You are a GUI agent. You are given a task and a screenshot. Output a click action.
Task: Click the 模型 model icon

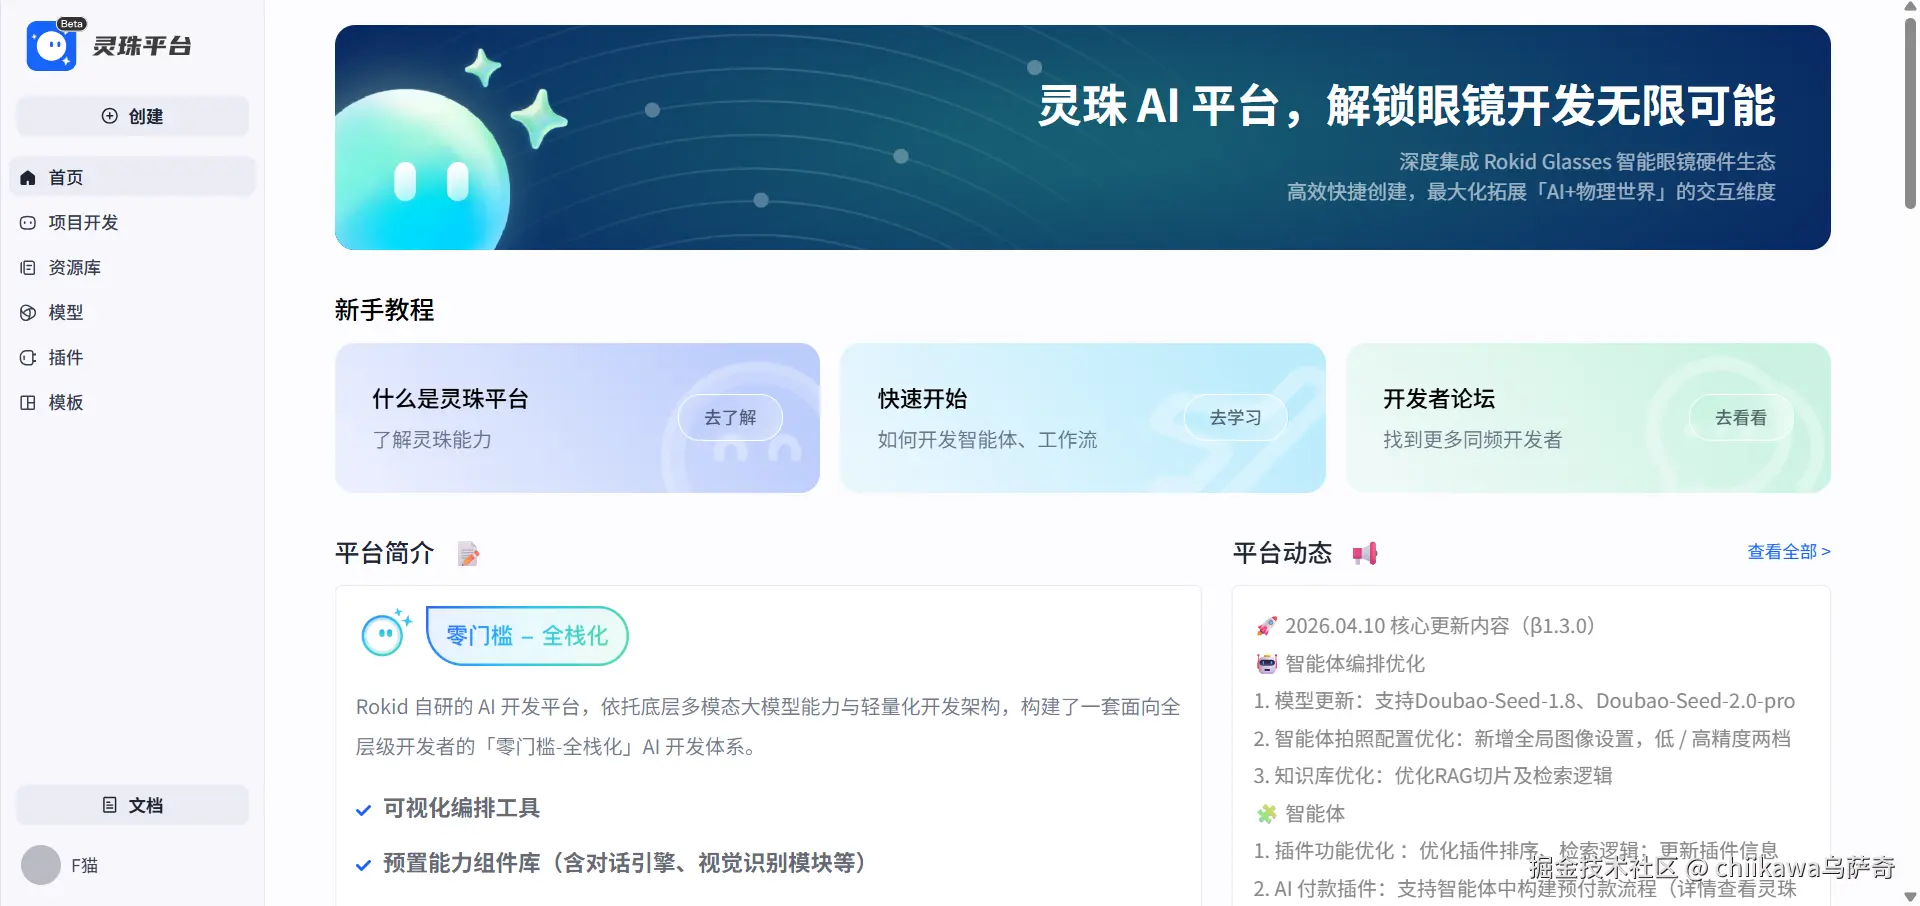28,313
